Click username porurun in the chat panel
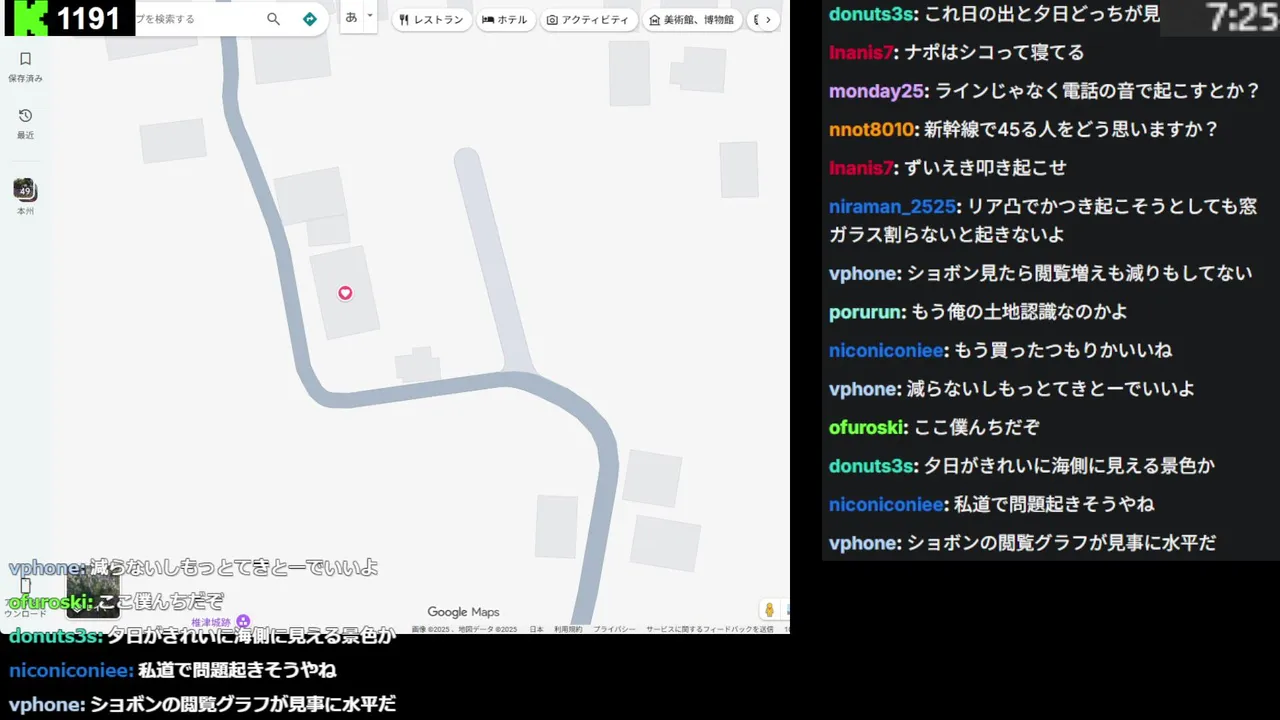The image size is (1280, 720). click(x=866, y=312)
